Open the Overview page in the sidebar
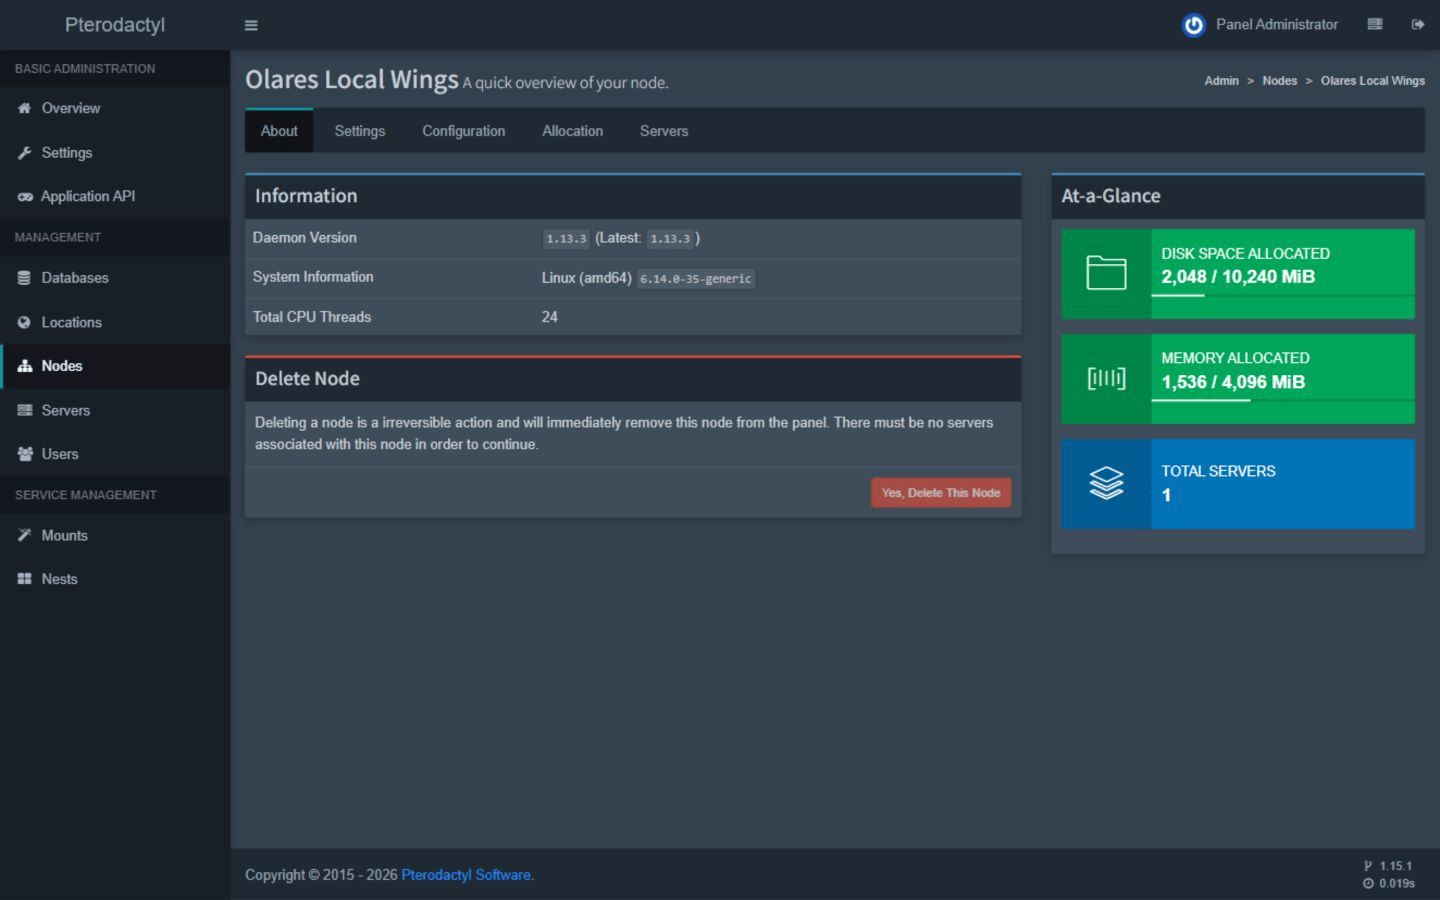The width and height of the screenshot is (1440, 900). 115,108
